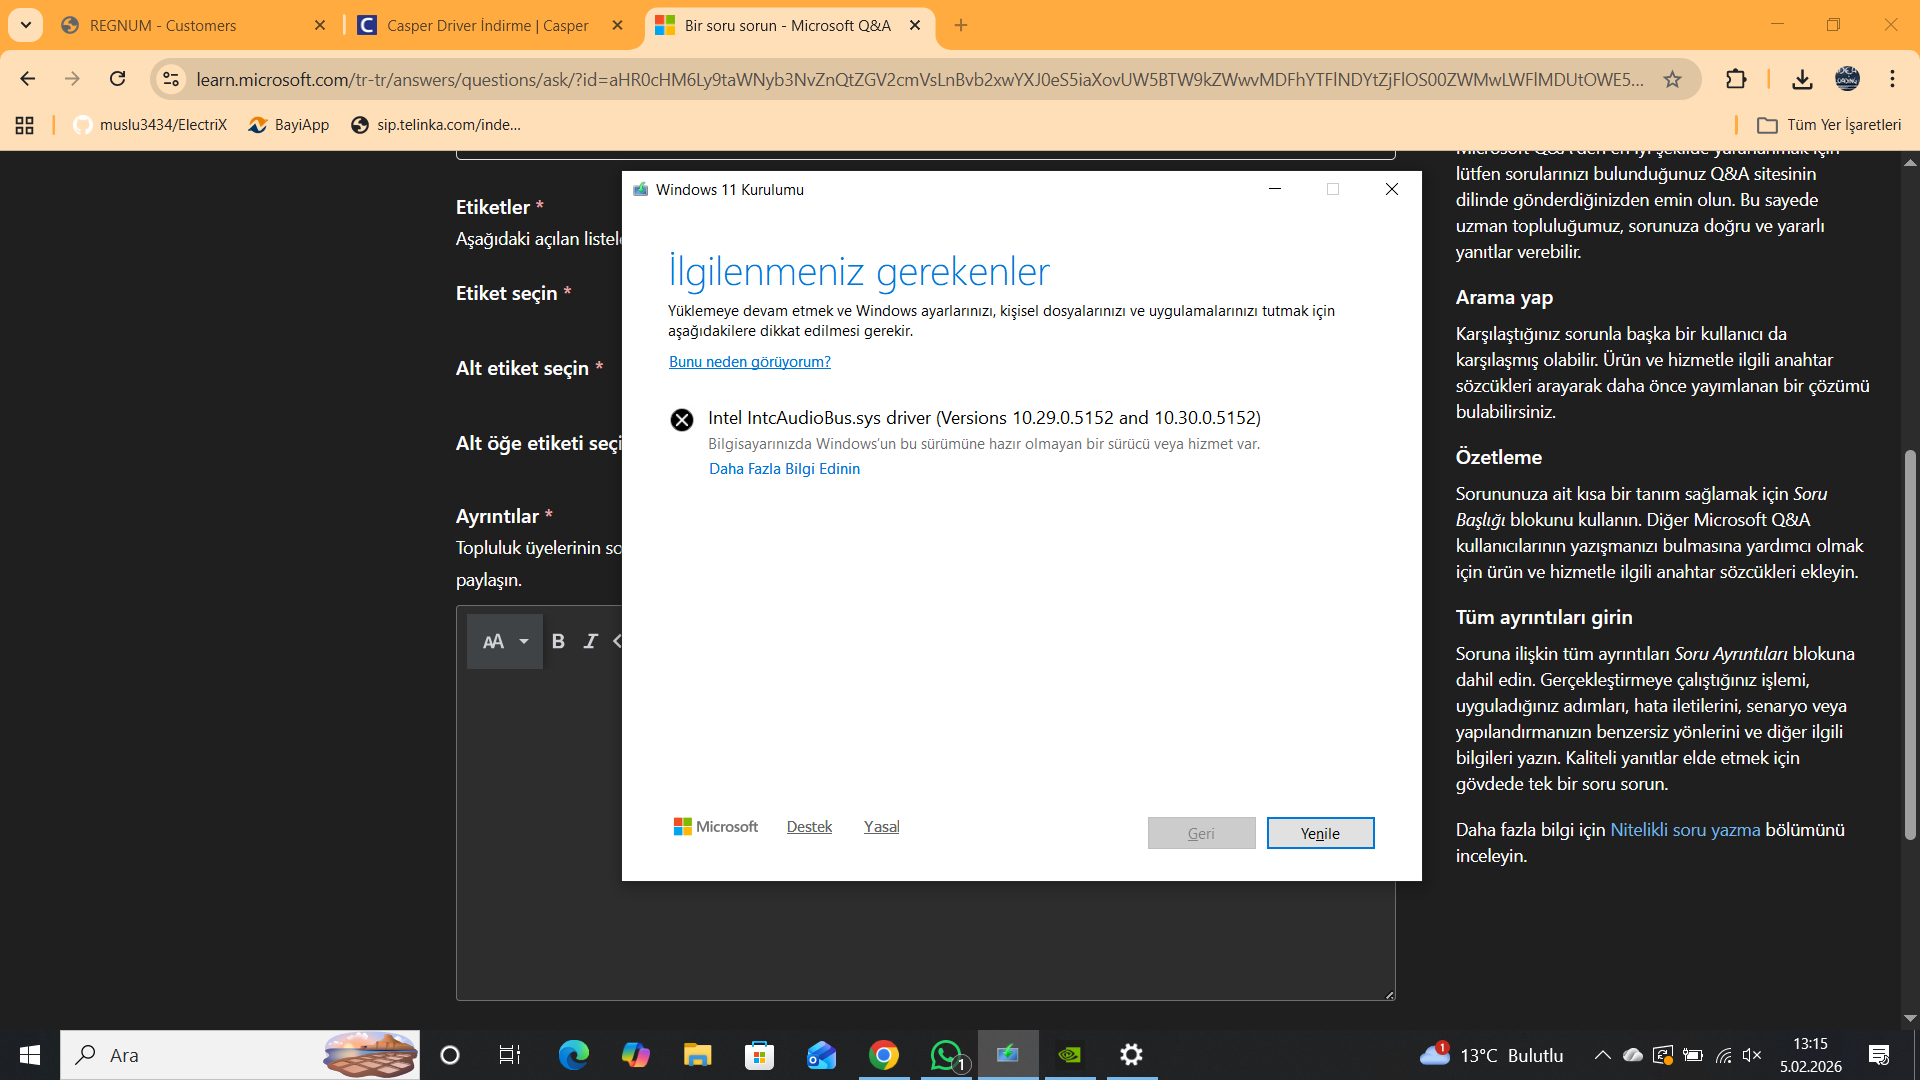Click the muted volume icon in tray
Image resolution: width=1920 pixels, height=1080 pixels.
(x=1751, y=1055)
